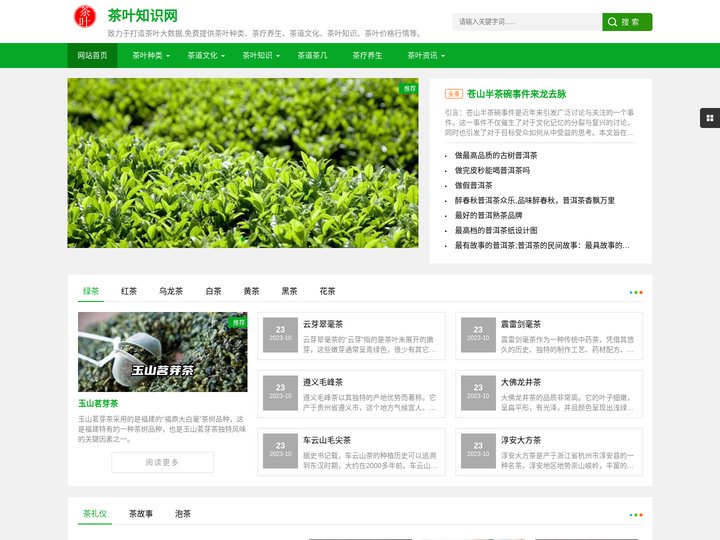The width and height of the screenshot is (720, 540).
Task: Open the 淳安大方茶 article card
Action: click(x=549, y=452)
